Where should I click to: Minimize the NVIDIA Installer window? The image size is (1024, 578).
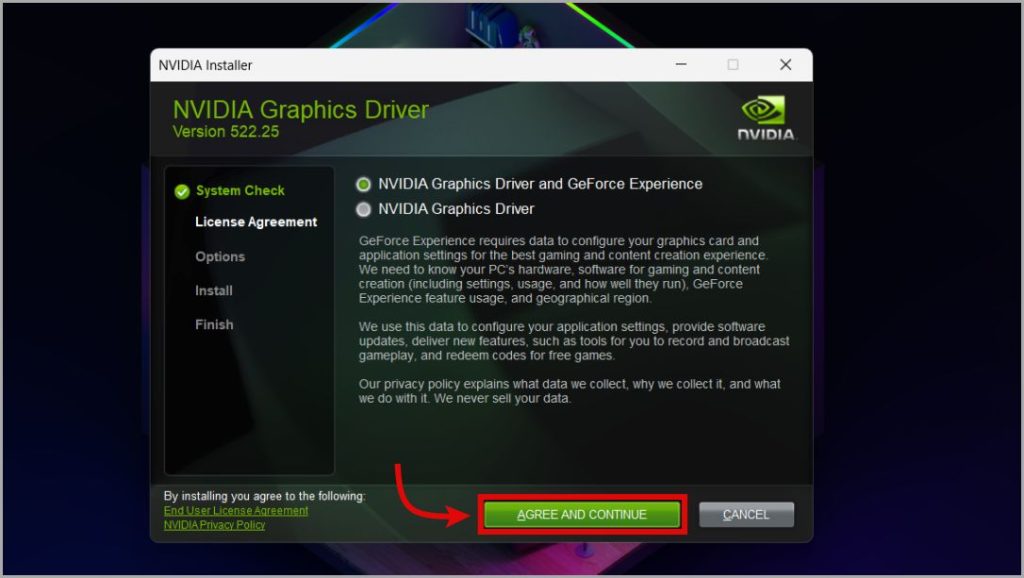click(681, 65)
